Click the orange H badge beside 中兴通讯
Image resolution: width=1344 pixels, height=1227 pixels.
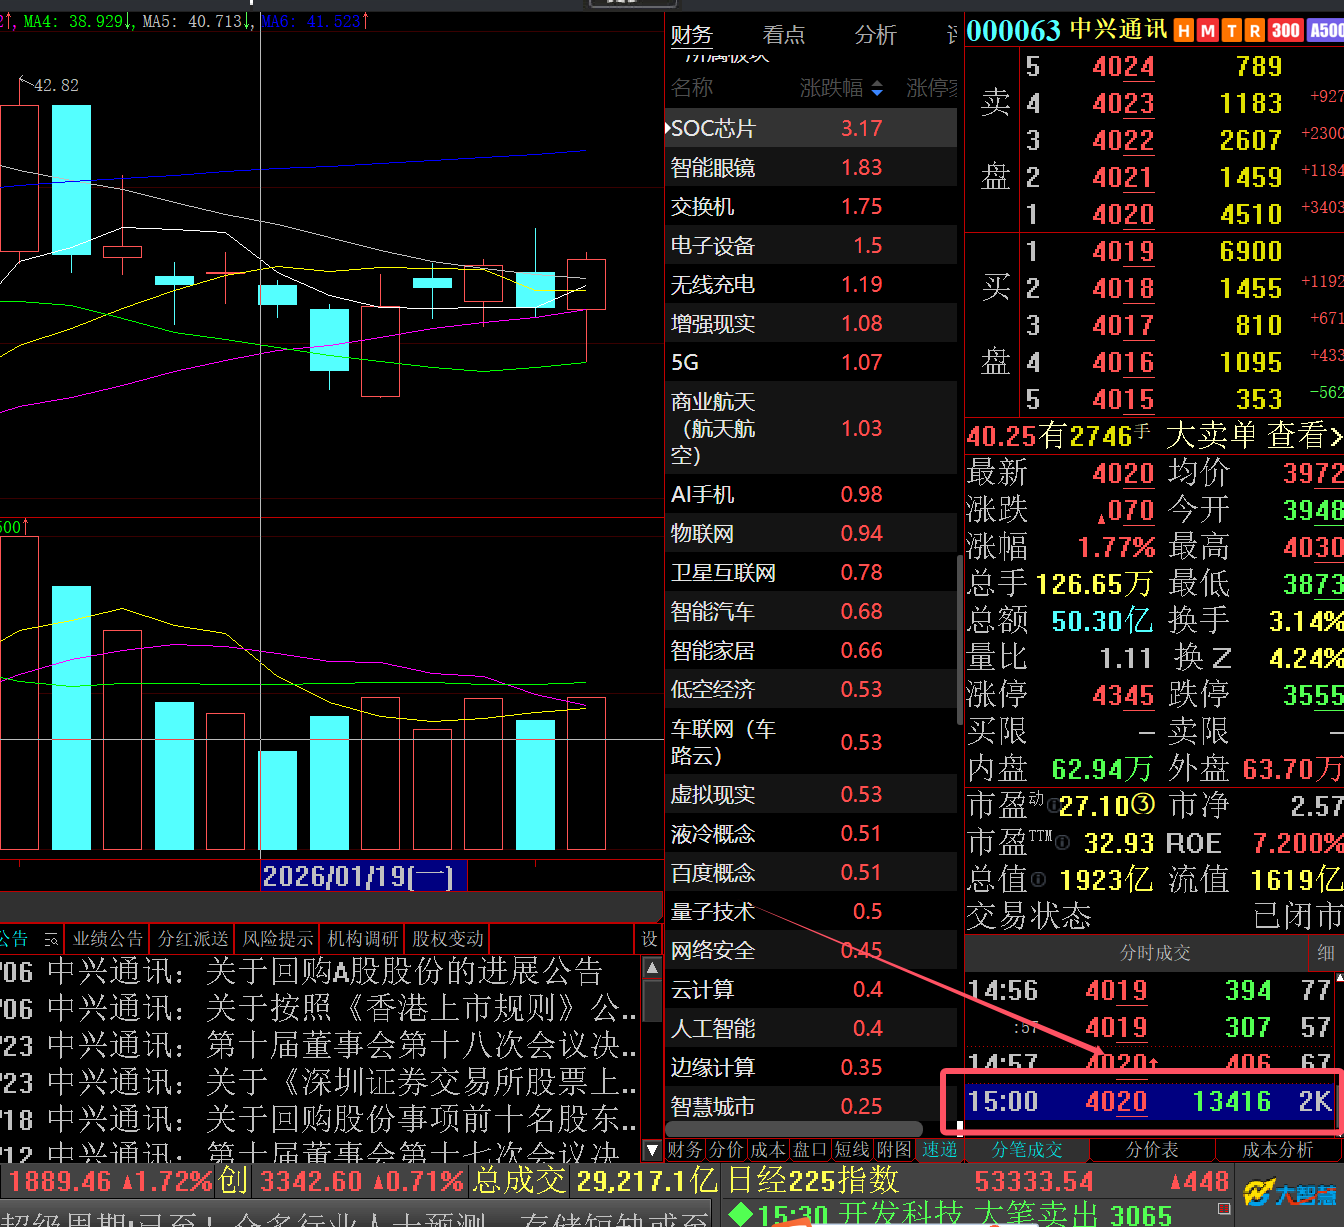tap(1184, 31)
